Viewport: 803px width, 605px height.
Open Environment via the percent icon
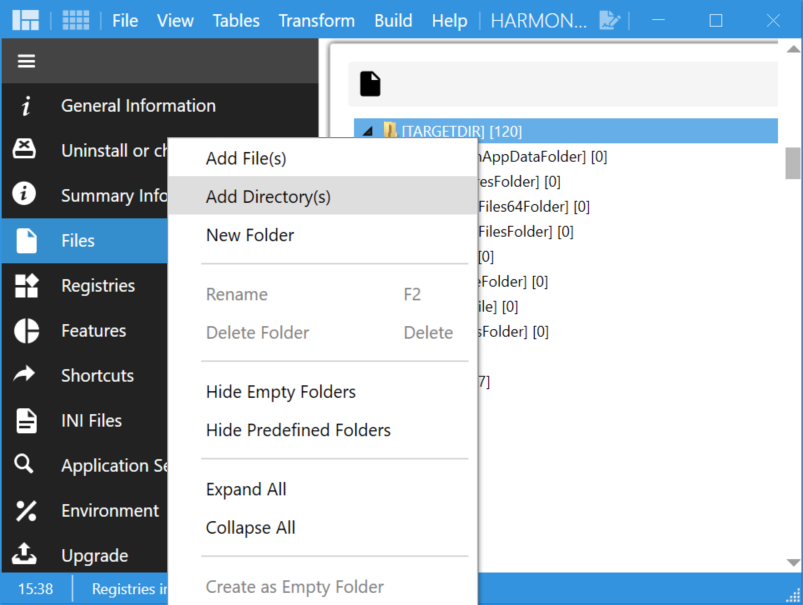click(x=24, y=510)
